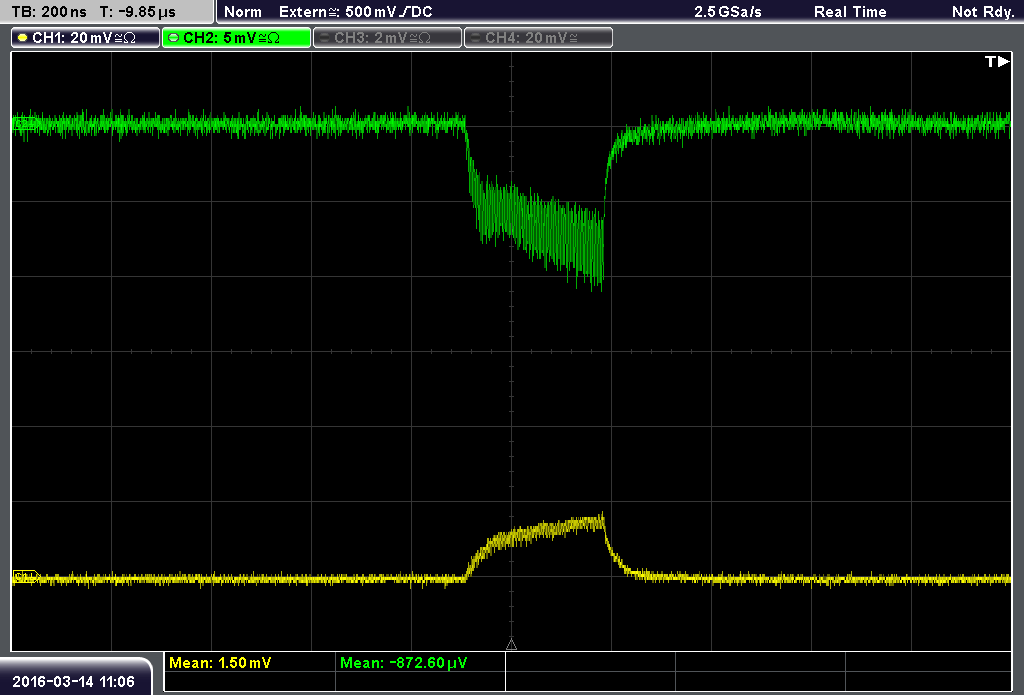Click the Extern 500 mV DC trigger source

355,12
